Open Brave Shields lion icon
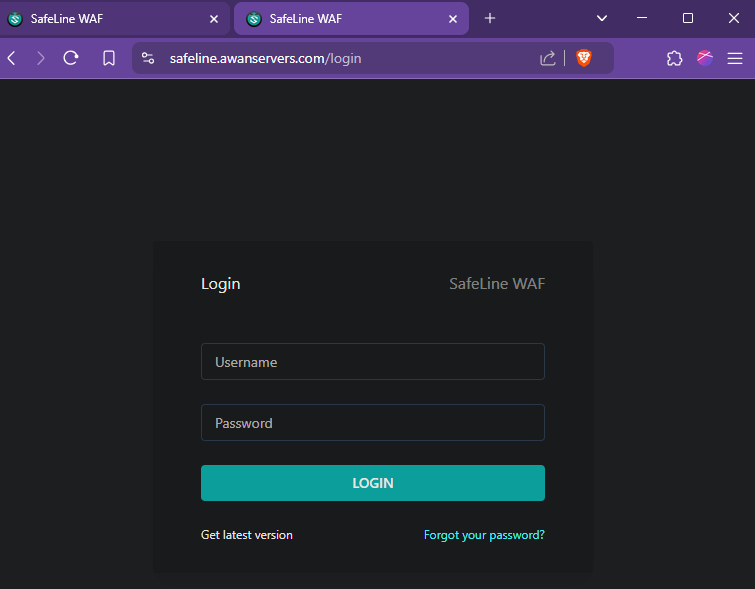This screenshot has height=589, width=755. (584, 58)
